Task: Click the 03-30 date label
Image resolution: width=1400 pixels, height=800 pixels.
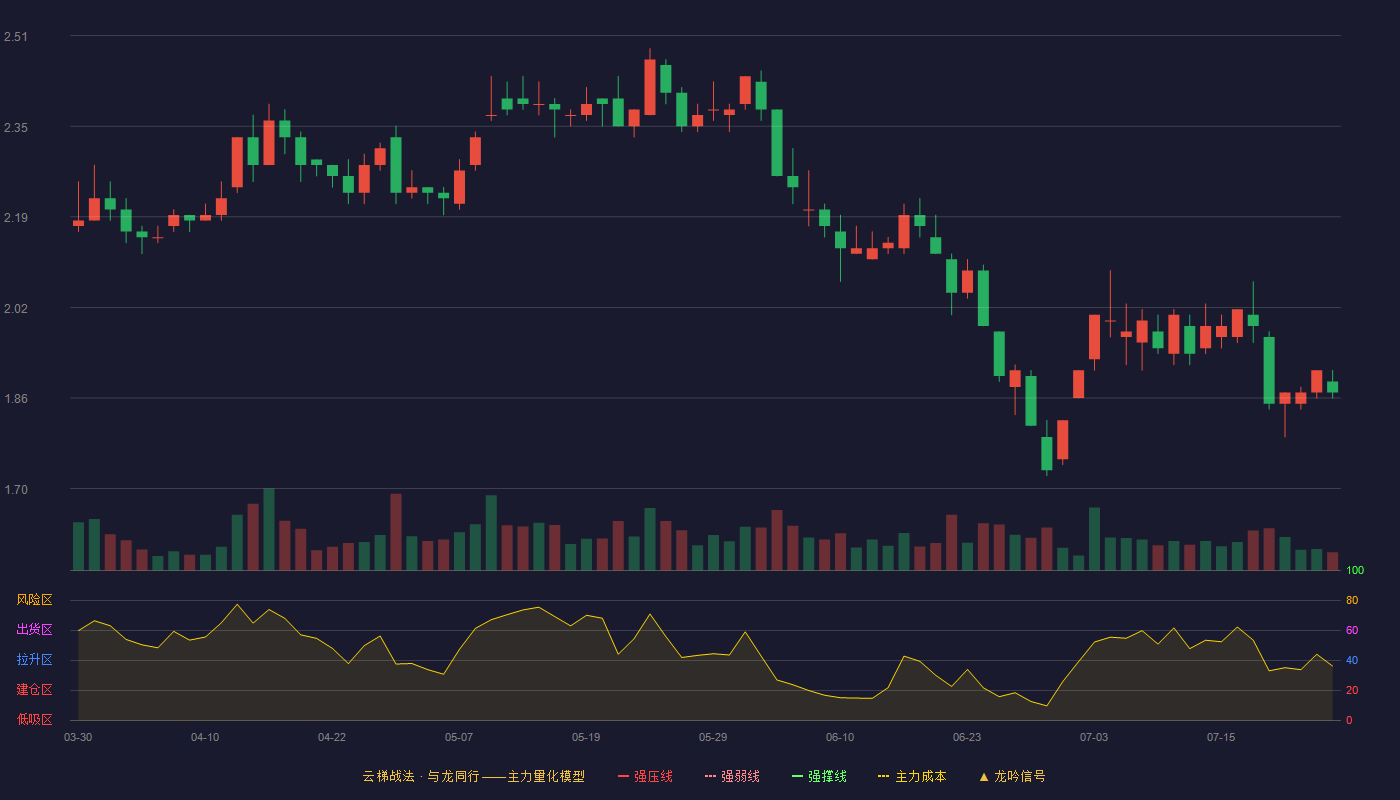Action: point(78,737)
